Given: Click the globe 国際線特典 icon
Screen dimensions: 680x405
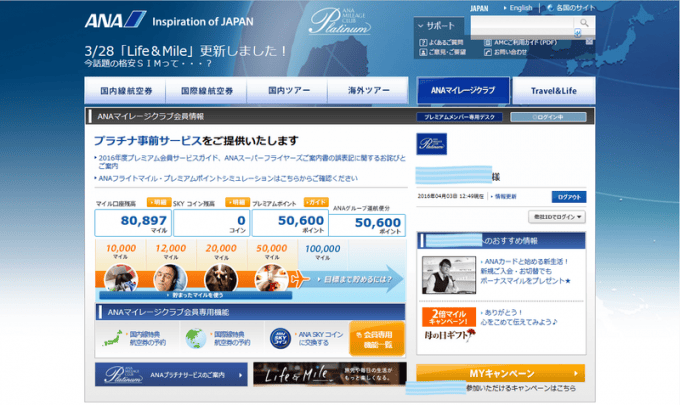Looking at the screenshot, I should click(196, 339).
